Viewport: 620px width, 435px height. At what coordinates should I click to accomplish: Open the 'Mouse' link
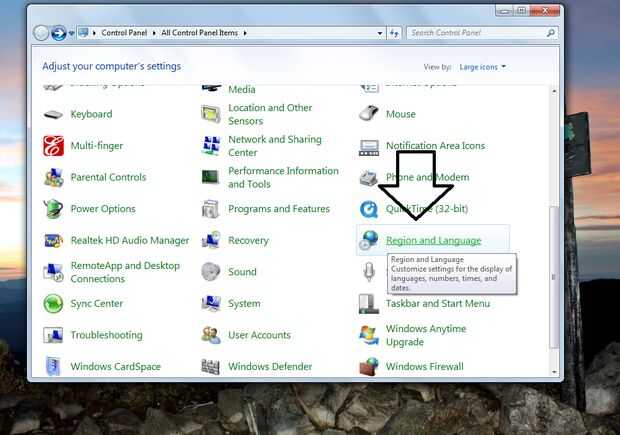point(401,114)
